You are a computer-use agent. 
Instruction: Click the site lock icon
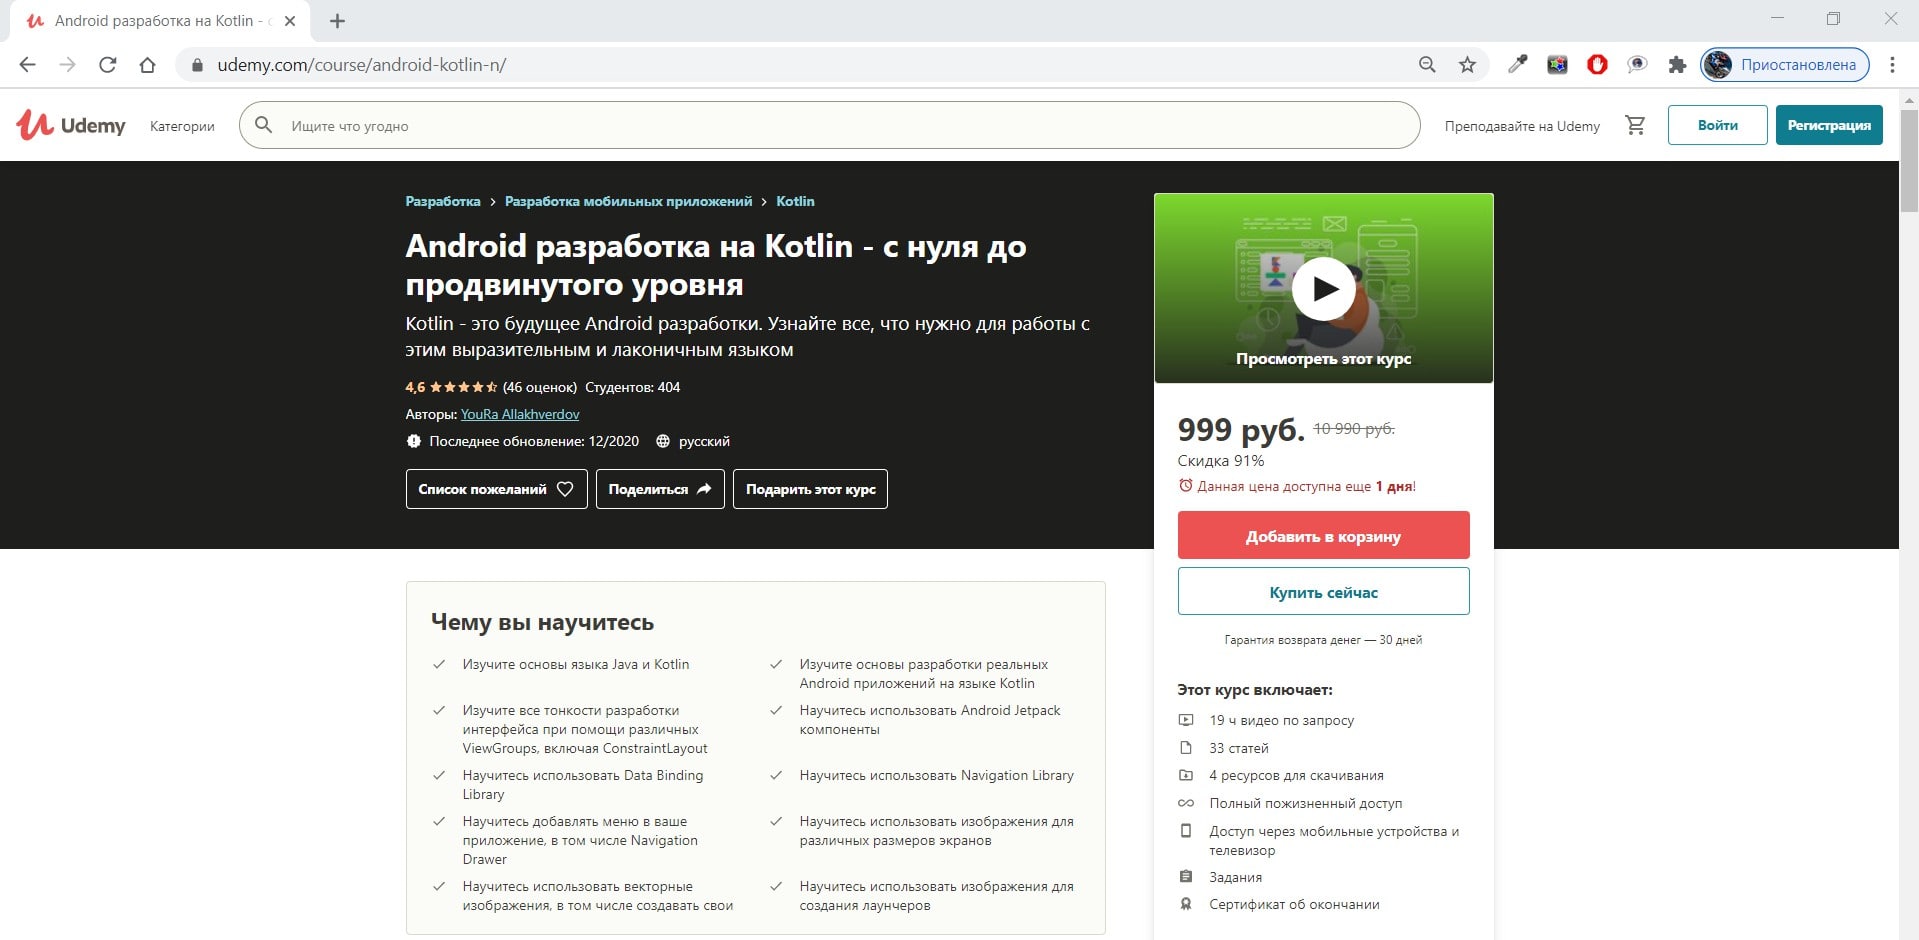pyautogui.click(x=197, y=65)
